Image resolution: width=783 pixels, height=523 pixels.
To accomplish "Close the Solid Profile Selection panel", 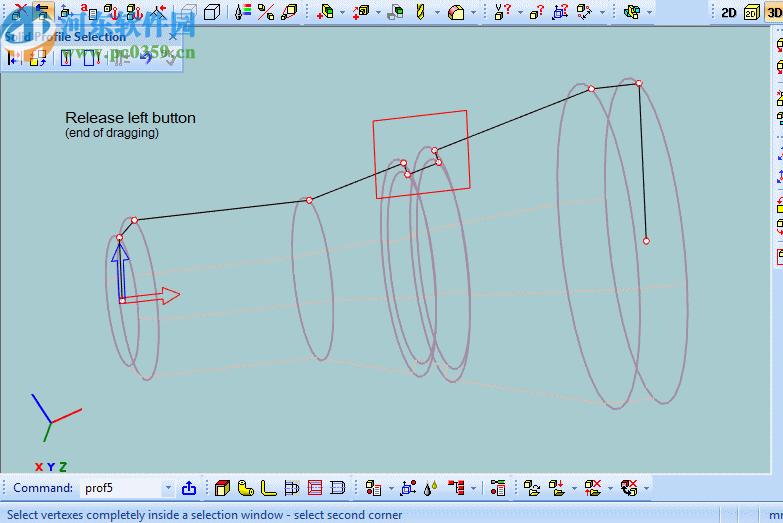I will coord(173,36).
